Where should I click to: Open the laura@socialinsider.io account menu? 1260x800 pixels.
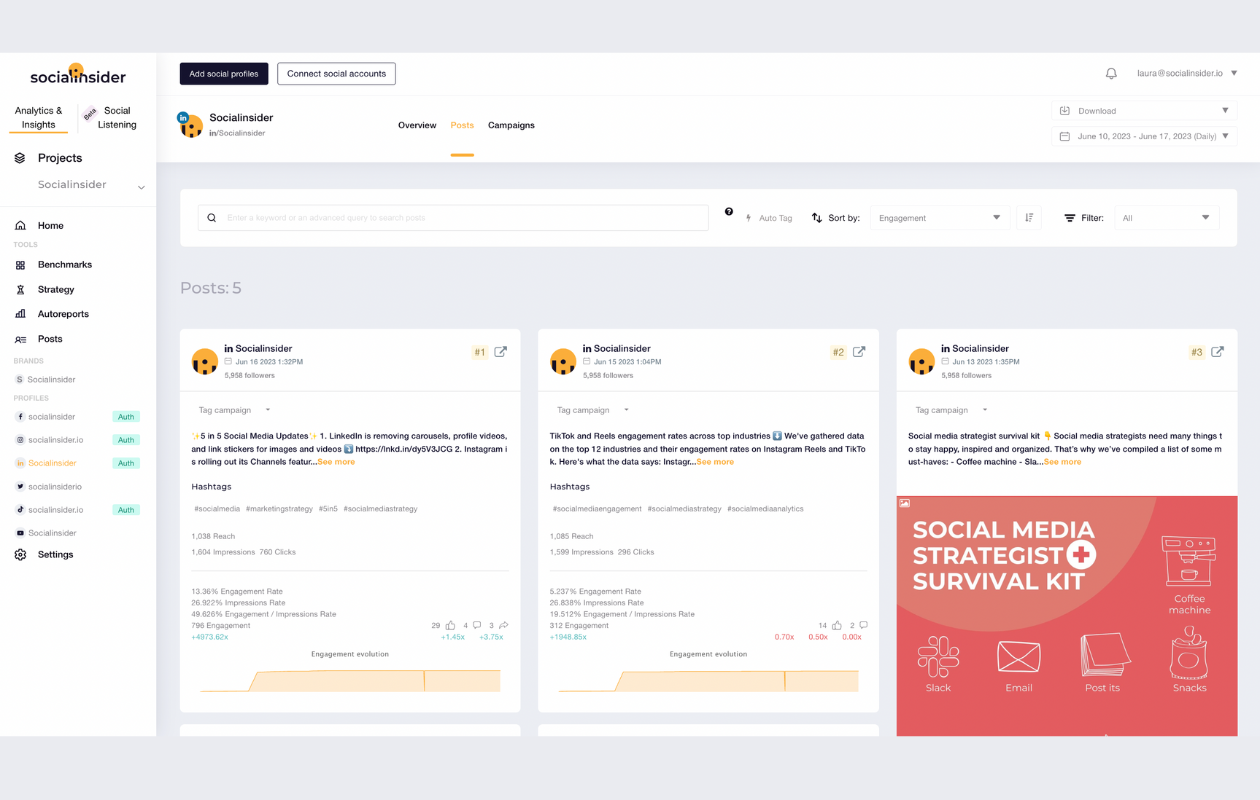(x=1187, y=73)
